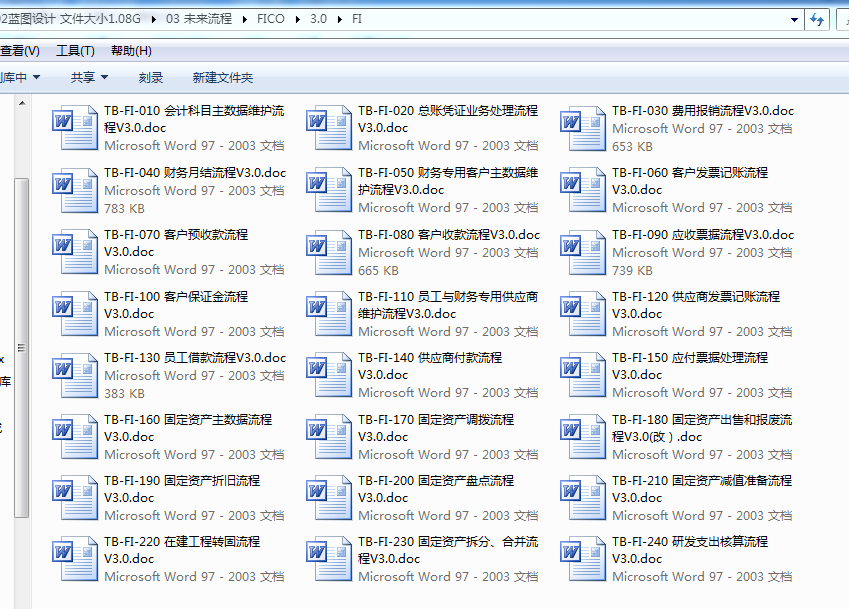Open the address bar history dropdown
Image resolution: width=849 pixels, height=609 pixels.
[x=794, y=20]
